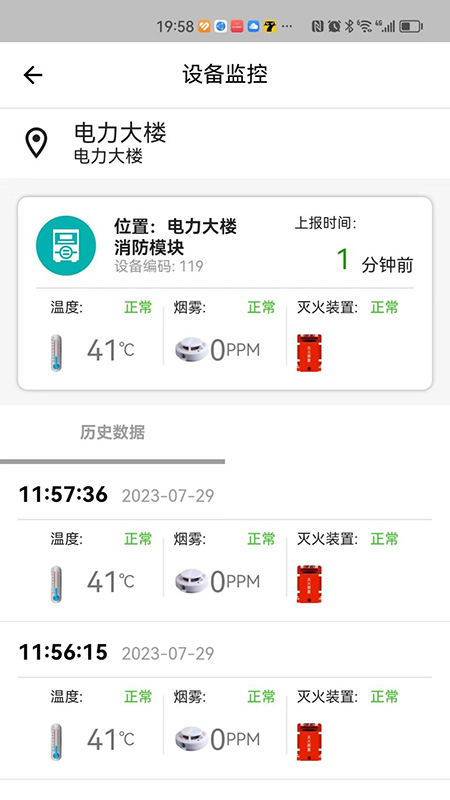
Task: Tap the 1 分钟前 report time
Action: 374,260
